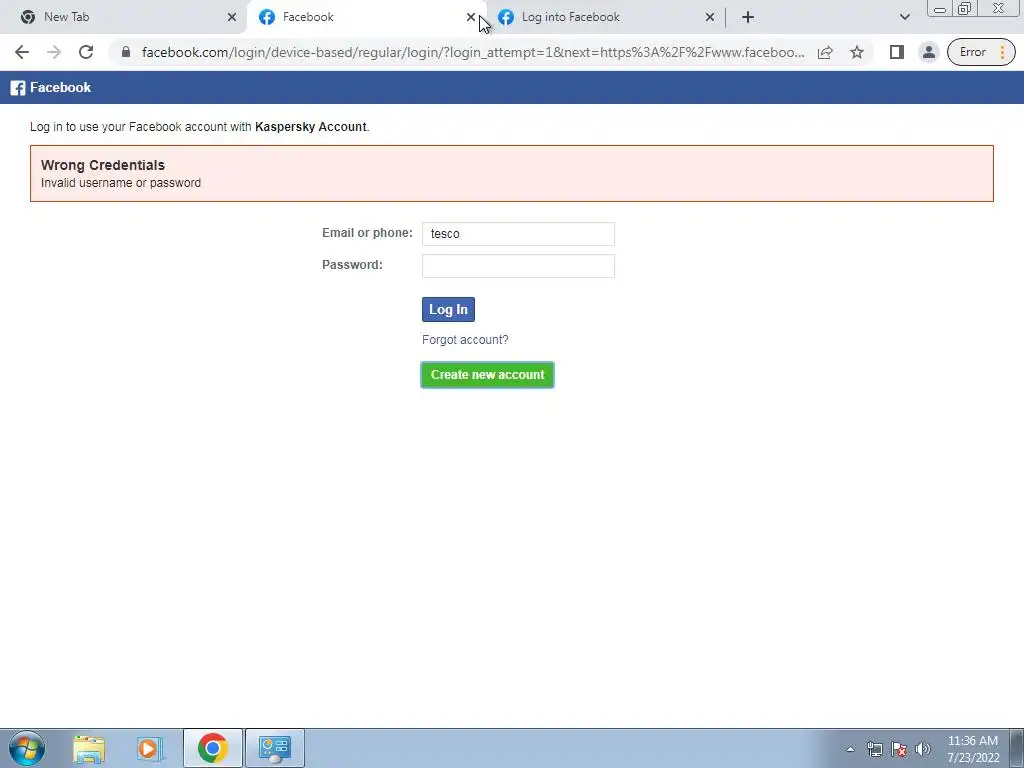Open the browser side panel
This screenshot has width=1024, height=768.
click(x=897, y=52)
